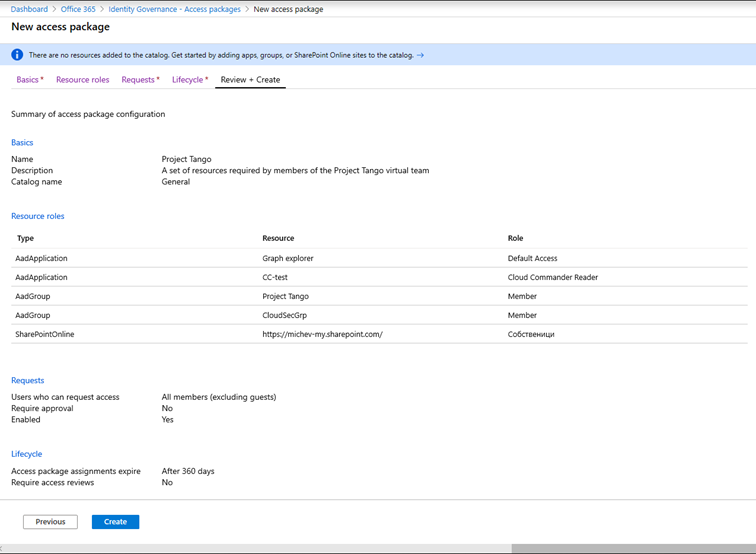Click the package description value text
This screenshot has width=756, height=554.
pyautogui.click(x=296, y=170)
